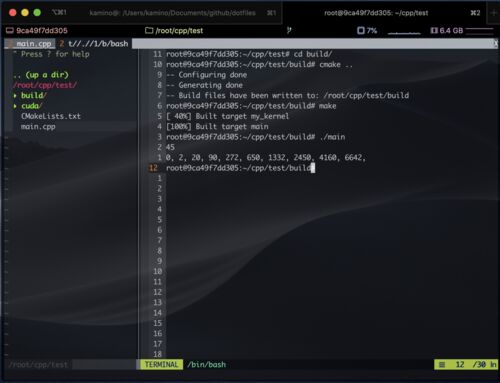Click the '-- Generating done' output line

click(204, 85)
